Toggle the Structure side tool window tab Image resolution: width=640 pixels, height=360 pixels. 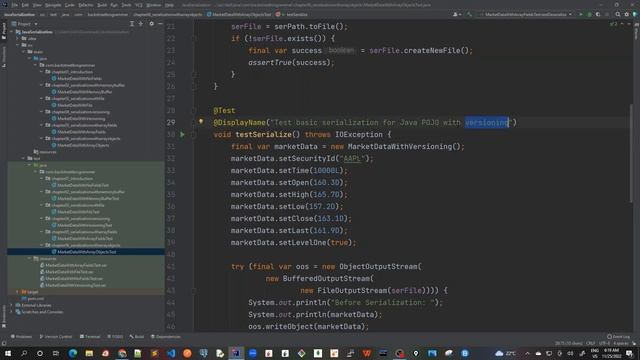pos(4,56)
